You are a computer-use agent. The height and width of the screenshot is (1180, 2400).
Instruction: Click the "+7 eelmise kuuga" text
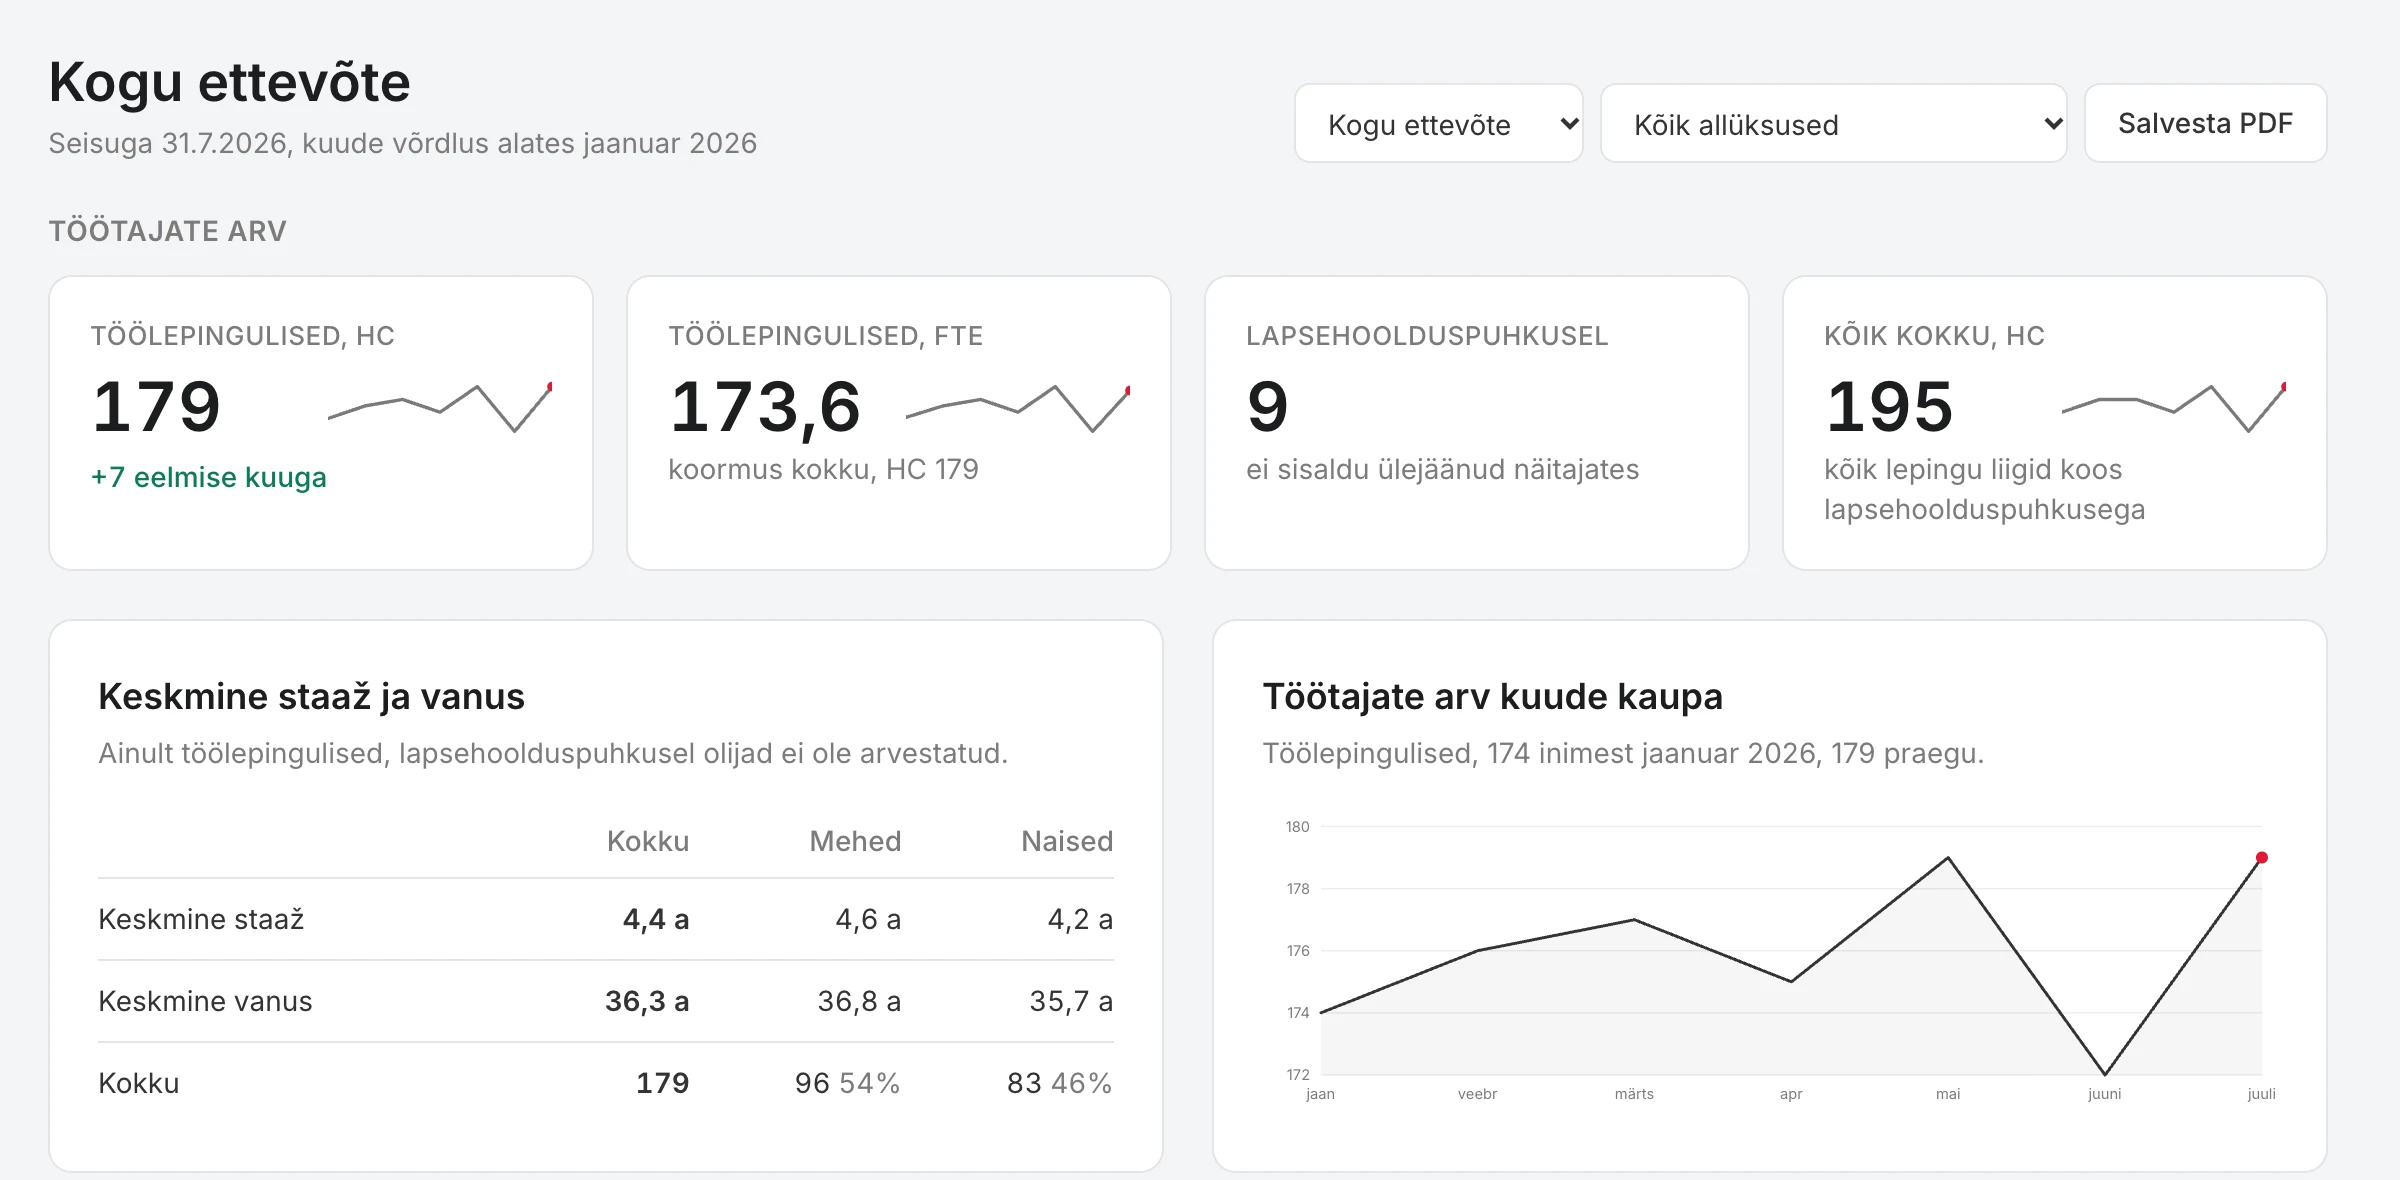[209, 477]
